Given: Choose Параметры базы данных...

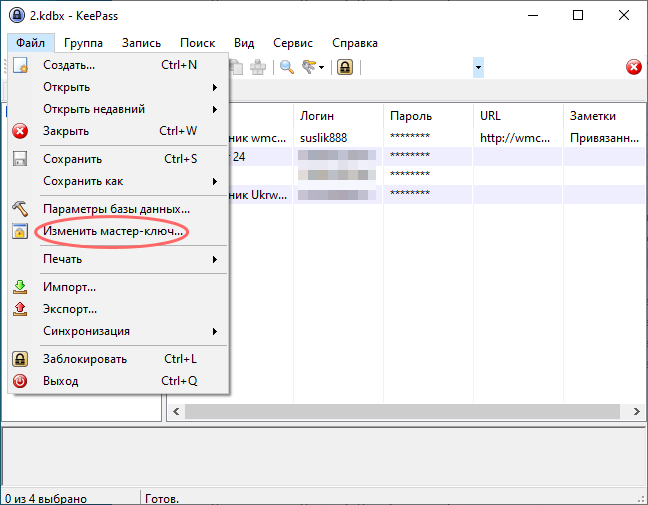Looking at the screenshot, I should 118,209.
